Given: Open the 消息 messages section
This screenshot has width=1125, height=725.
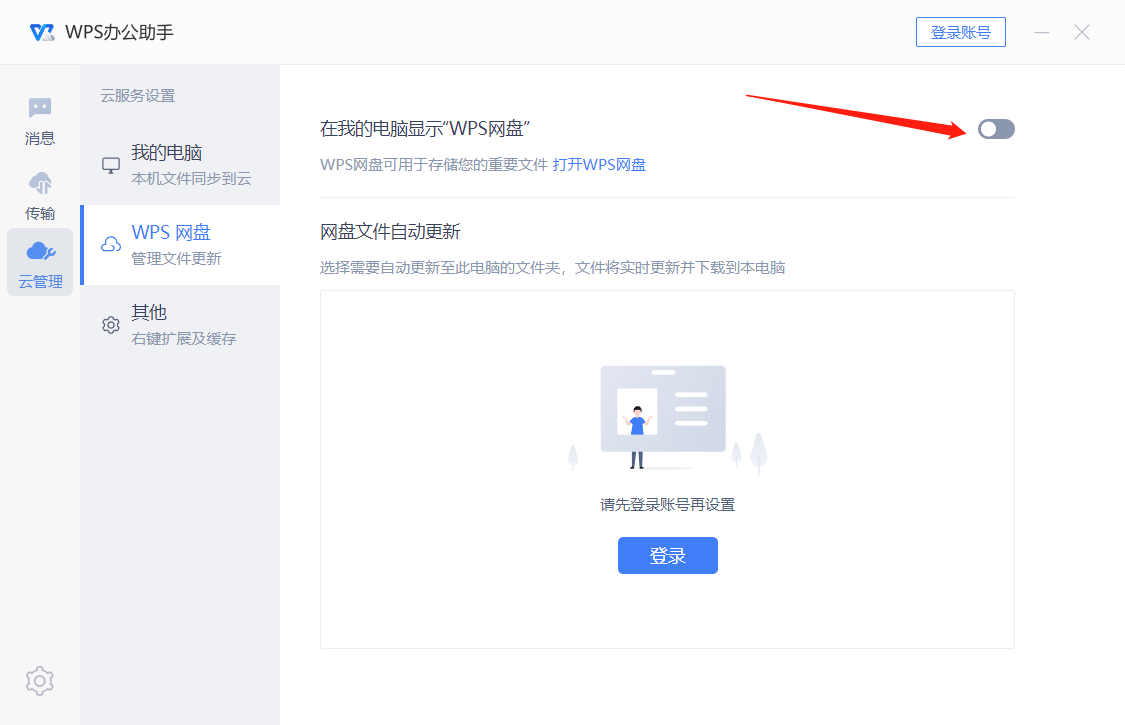Looking at the screenshot, I should click(x=40, y=121).
